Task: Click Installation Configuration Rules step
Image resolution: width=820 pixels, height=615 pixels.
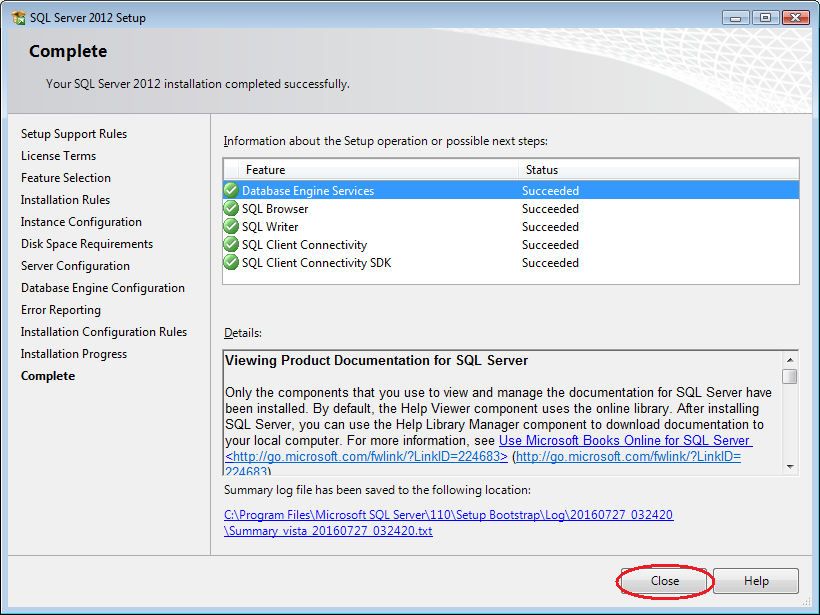Action: point(104,332)
